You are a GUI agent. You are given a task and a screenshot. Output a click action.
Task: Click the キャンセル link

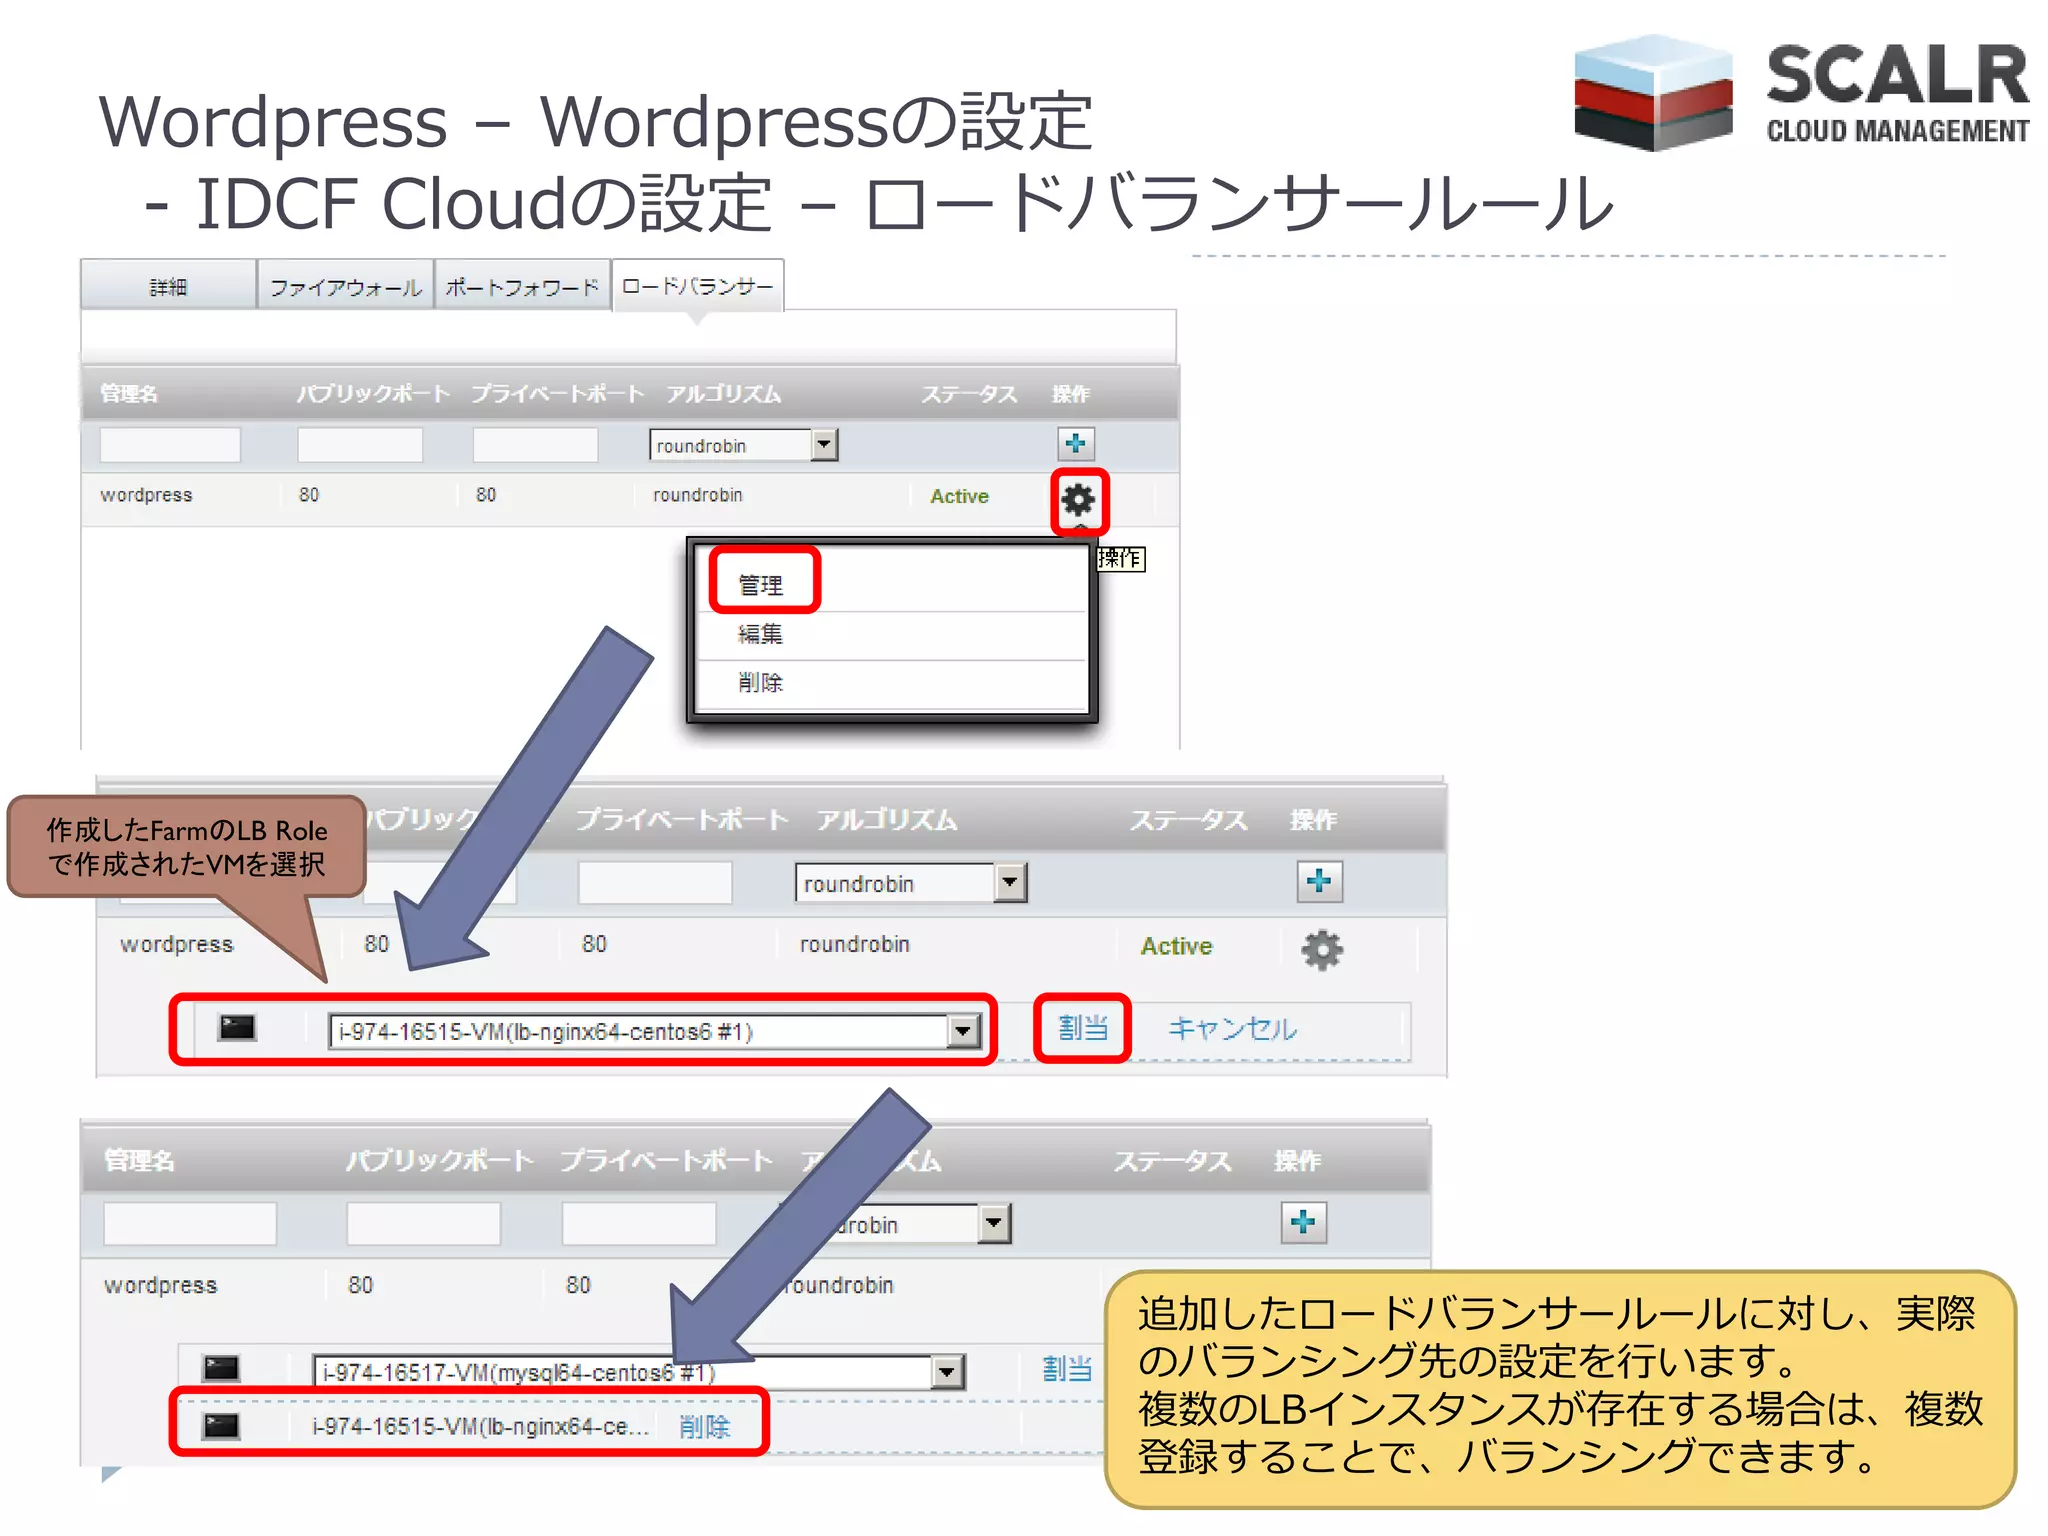(1232, 1028)
